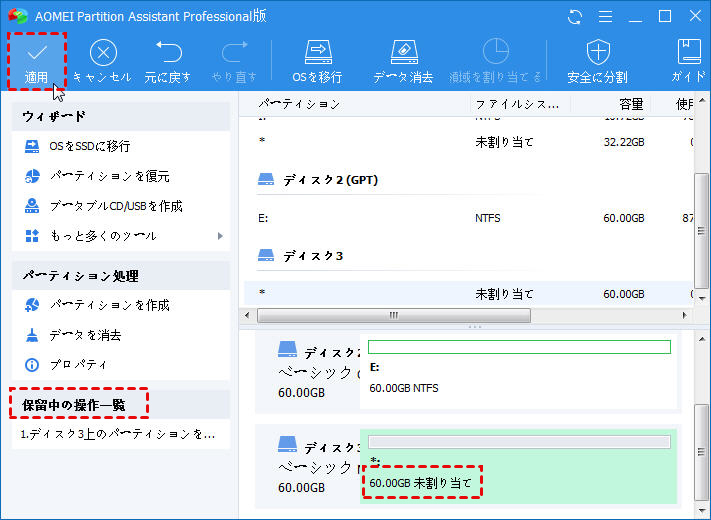Click the ウィザード section header
Viewport: 711px width, 520px height.
122,117
